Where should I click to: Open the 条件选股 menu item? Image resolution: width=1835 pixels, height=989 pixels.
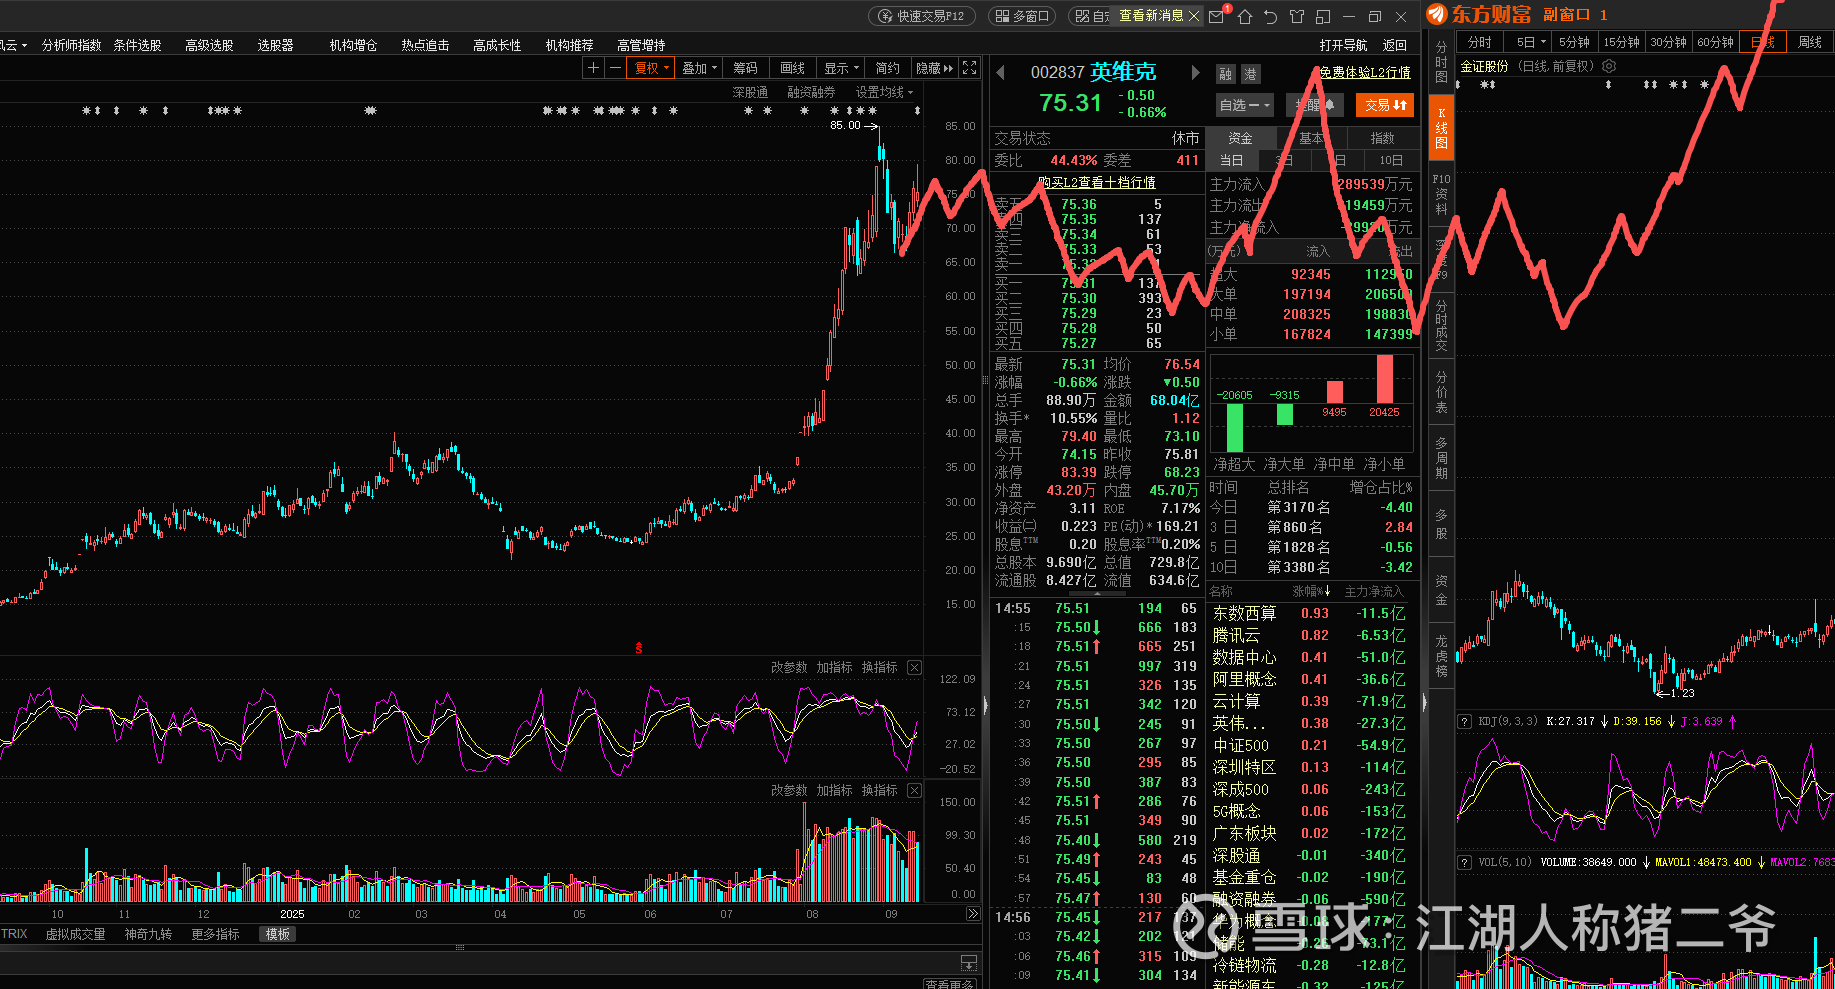(x=137, y=45)
